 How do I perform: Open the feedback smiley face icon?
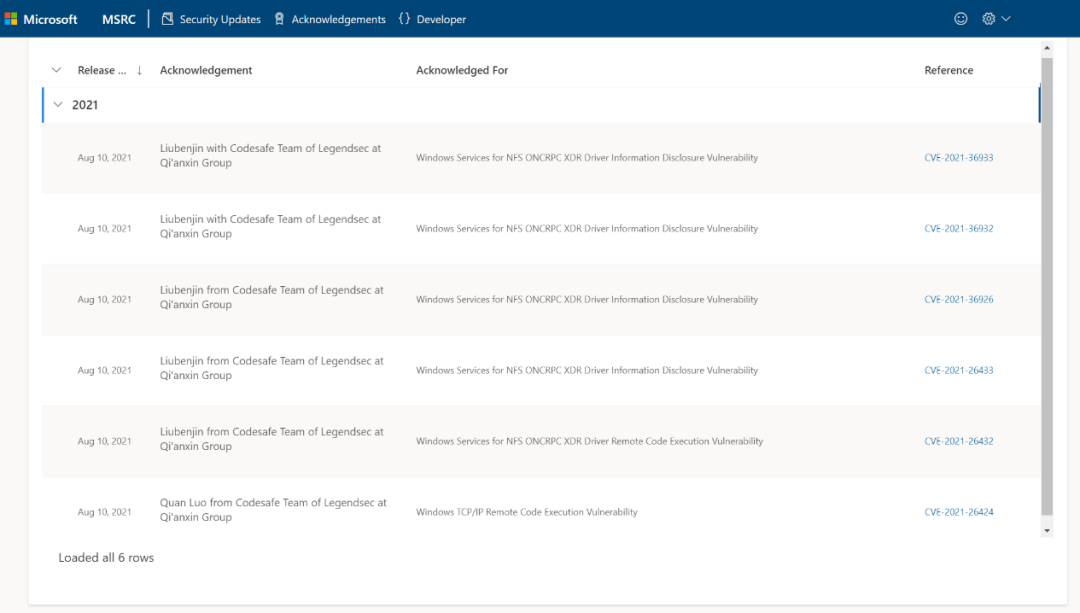click(x=961, y=19)
